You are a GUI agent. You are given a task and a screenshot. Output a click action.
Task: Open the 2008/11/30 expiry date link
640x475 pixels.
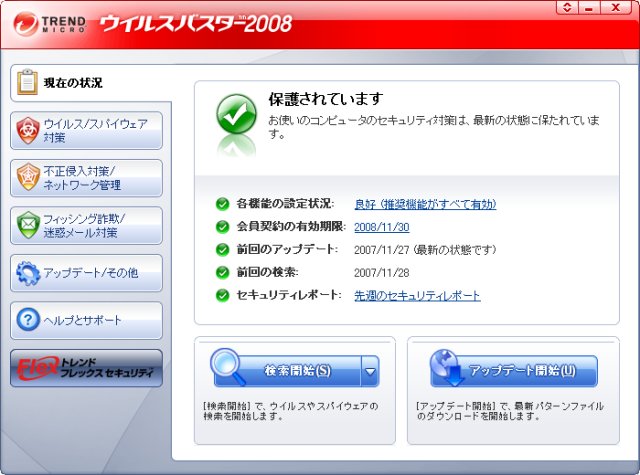tap(382, 227)
